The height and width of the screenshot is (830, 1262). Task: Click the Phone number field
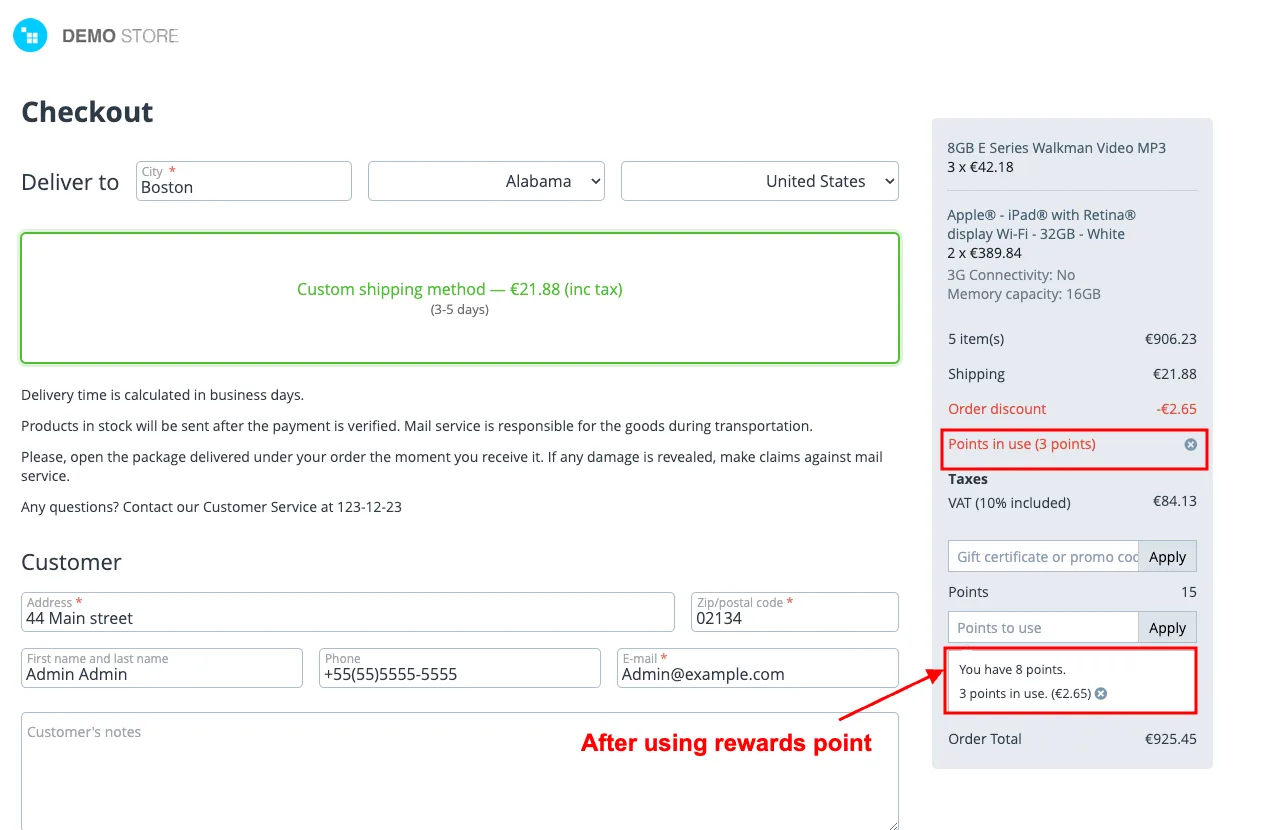[x=460, y=668]
